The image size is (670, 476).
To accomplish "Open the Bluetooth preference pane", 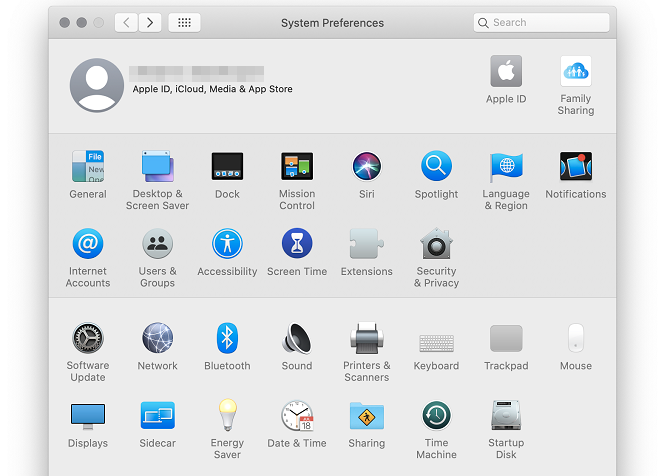I will click(227, 339).
